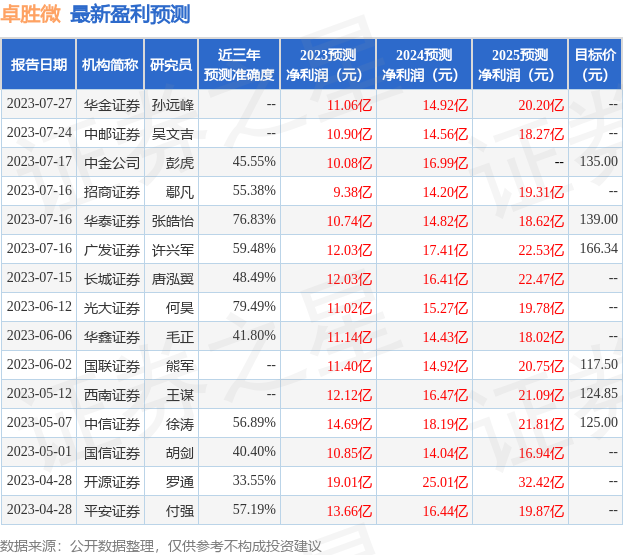Click the 数据来源 disclaimer footer text

161,546
